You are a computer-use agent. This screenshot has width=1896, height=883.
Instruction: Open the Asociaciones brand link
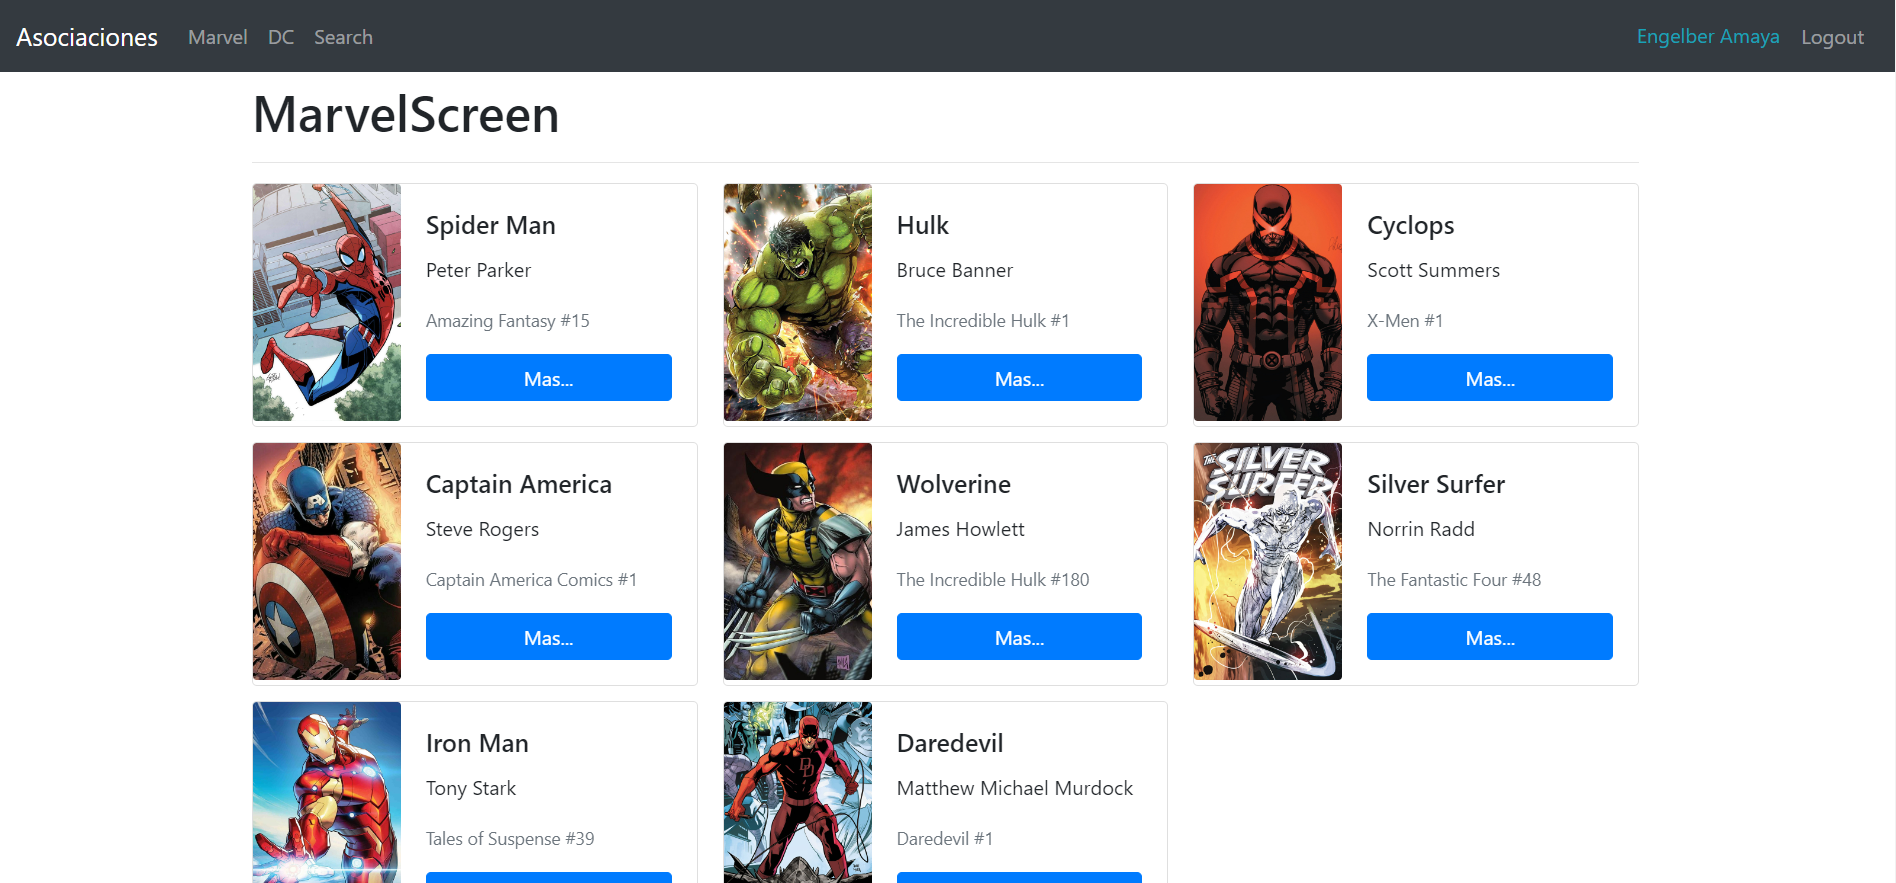(87, 37)
